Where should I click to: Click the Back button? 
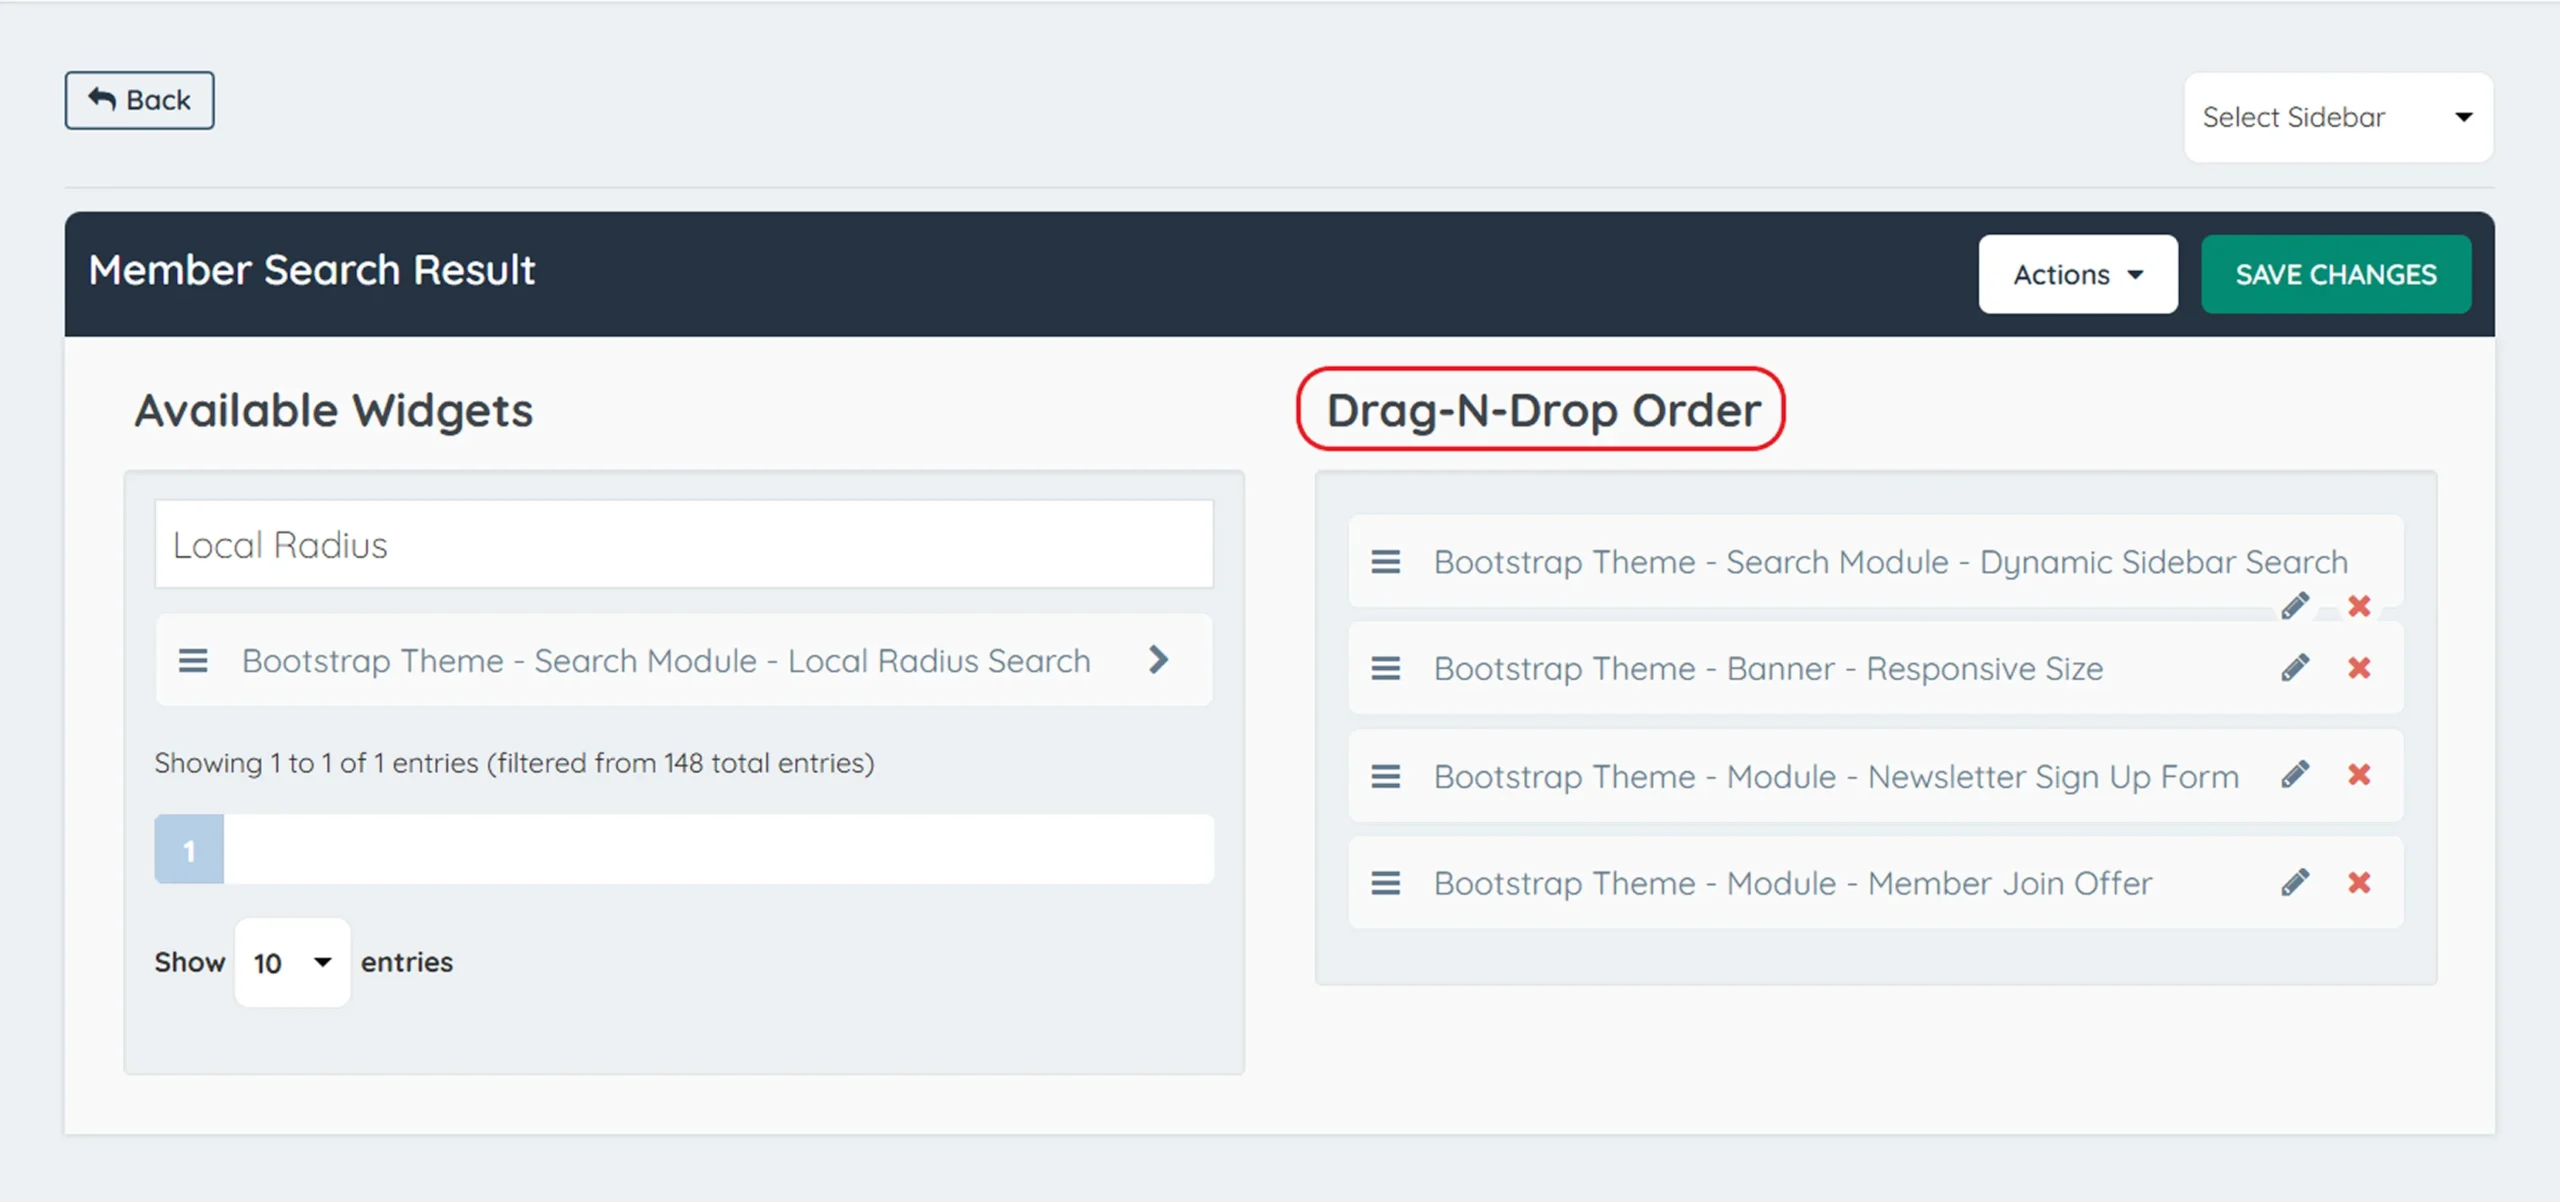pos(139,100)
